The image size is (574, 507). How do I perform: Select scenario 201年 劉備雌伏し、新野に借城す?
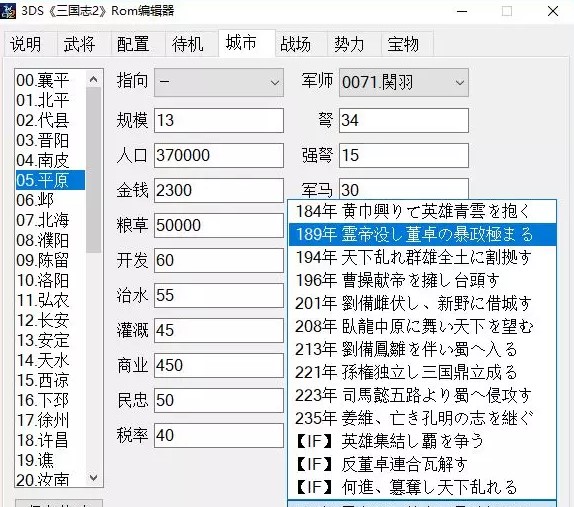(422, 303)
